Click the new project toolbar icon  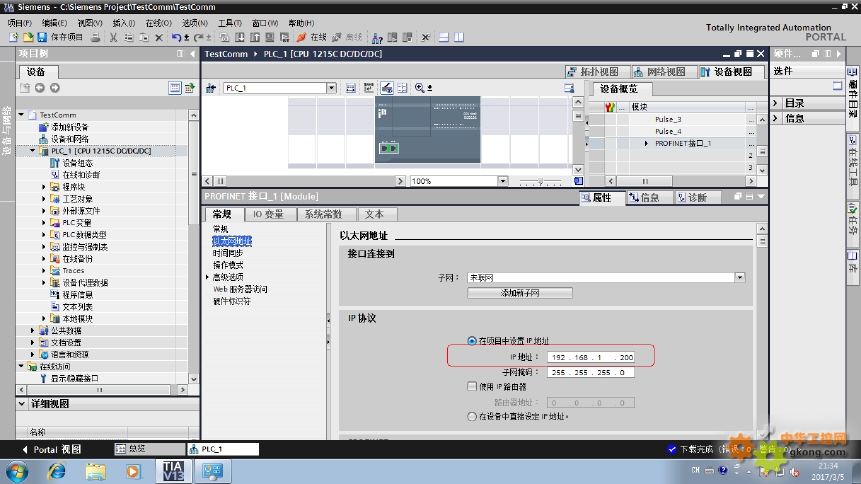click(x=14, y=37)
